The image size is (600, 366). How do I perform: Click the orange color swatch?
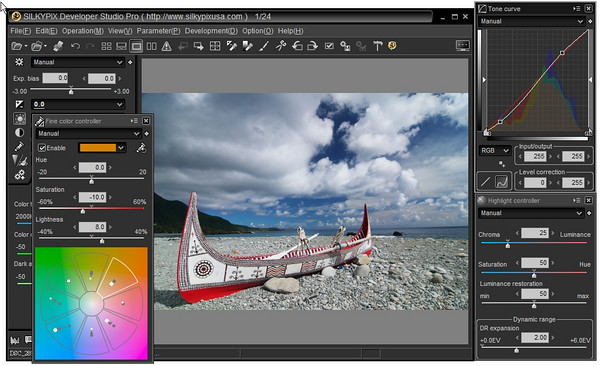(x=98, y=148)
